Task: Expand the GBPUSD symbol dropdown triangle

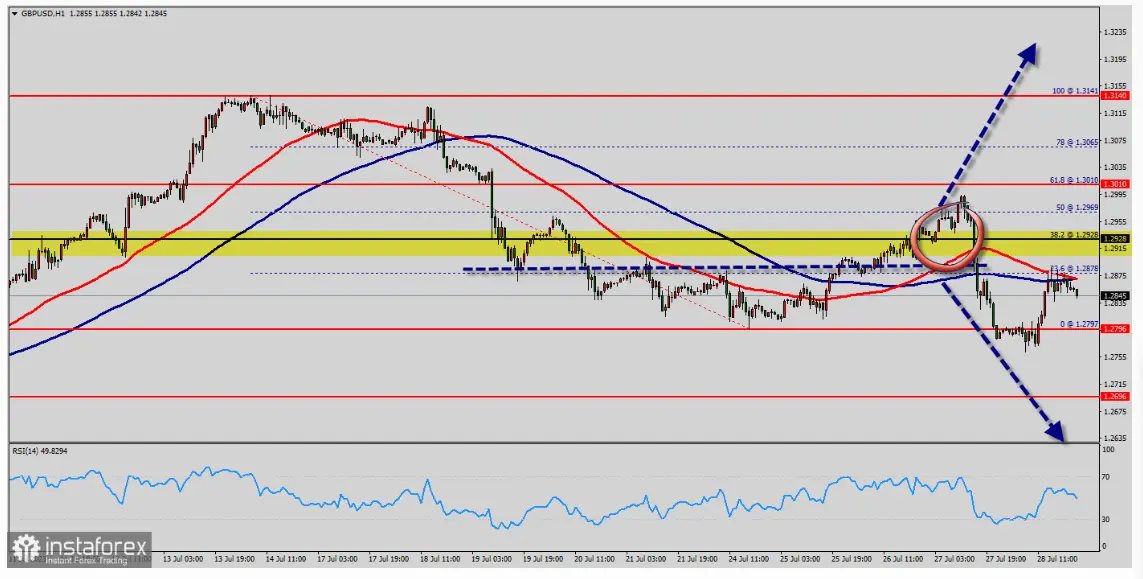Action: click(13, 15)
